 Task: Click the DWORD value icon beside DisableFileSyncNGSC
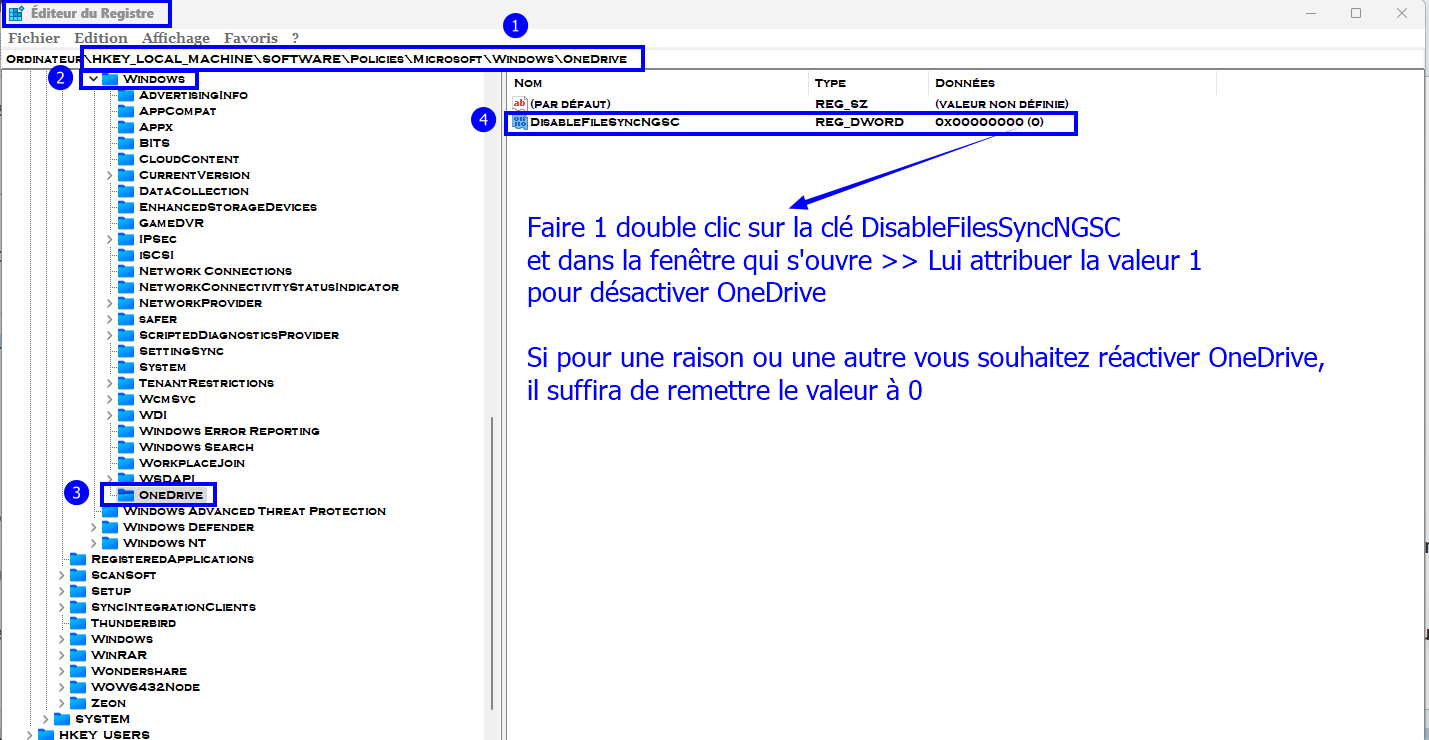click(x=519, y=123)
